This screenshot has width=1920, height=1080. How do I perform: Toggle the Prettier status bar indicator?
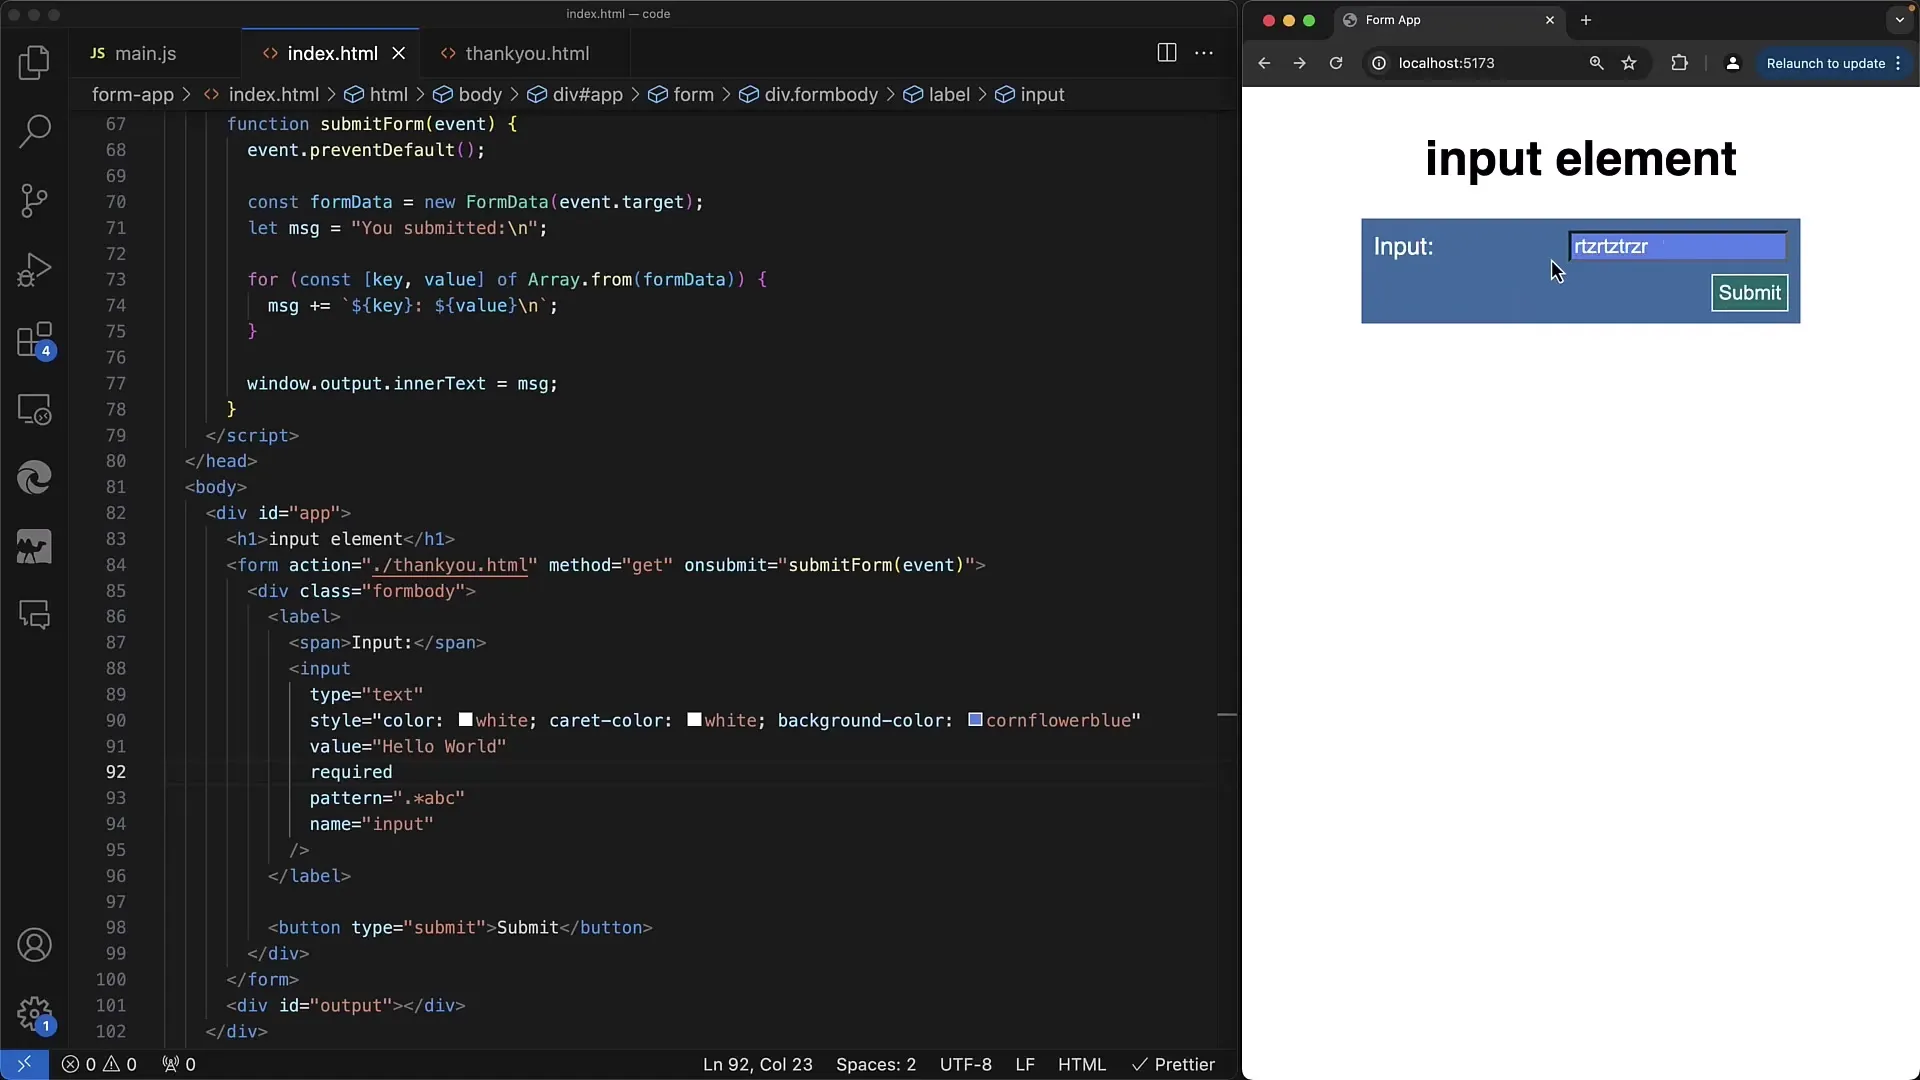1174,1064
